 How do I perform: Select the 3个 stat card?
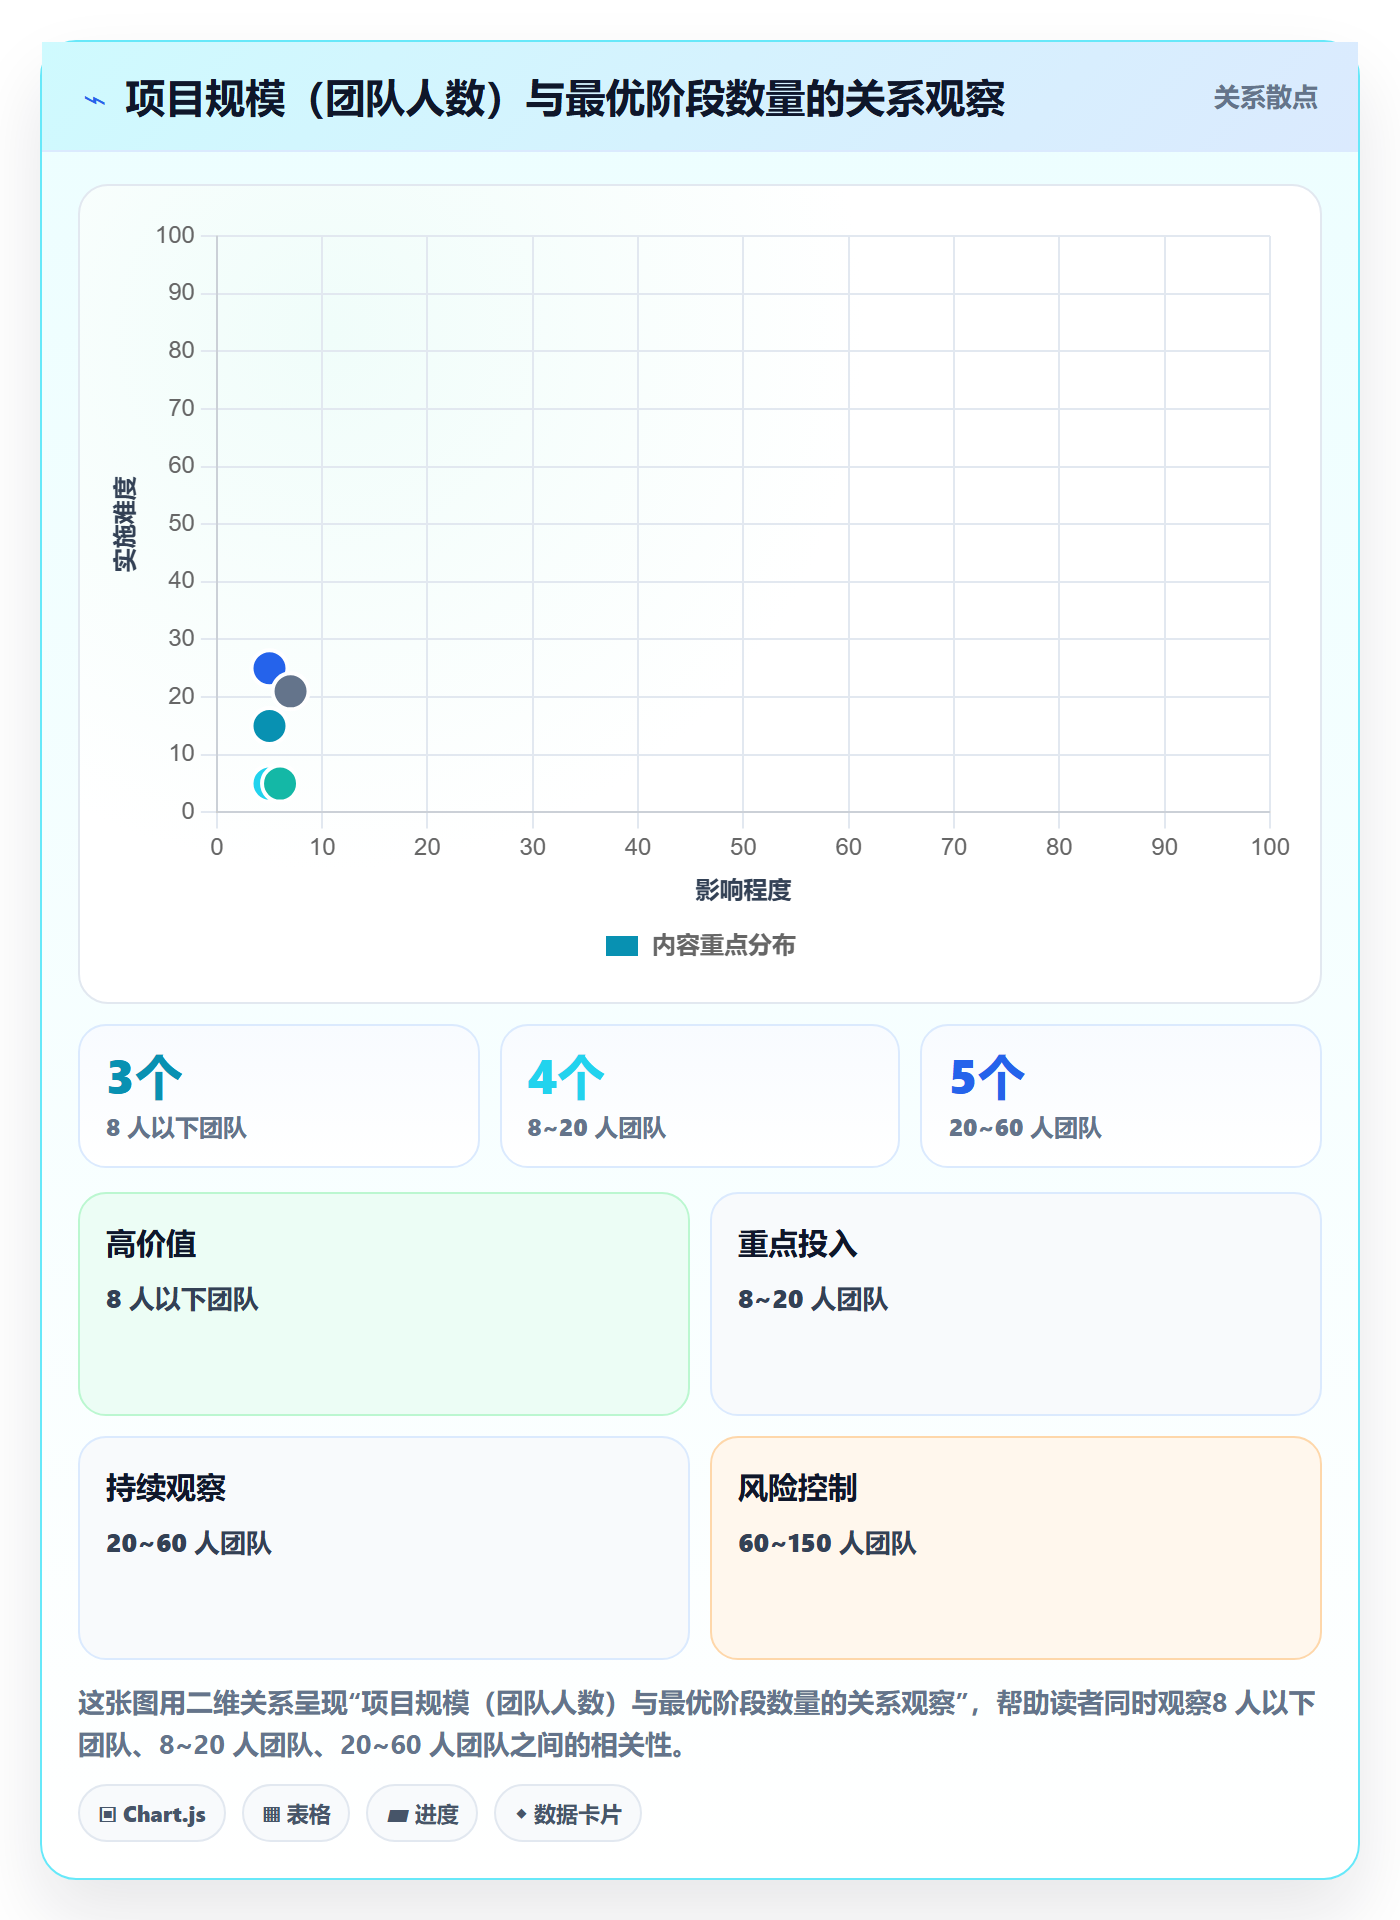click(279, 1096)
